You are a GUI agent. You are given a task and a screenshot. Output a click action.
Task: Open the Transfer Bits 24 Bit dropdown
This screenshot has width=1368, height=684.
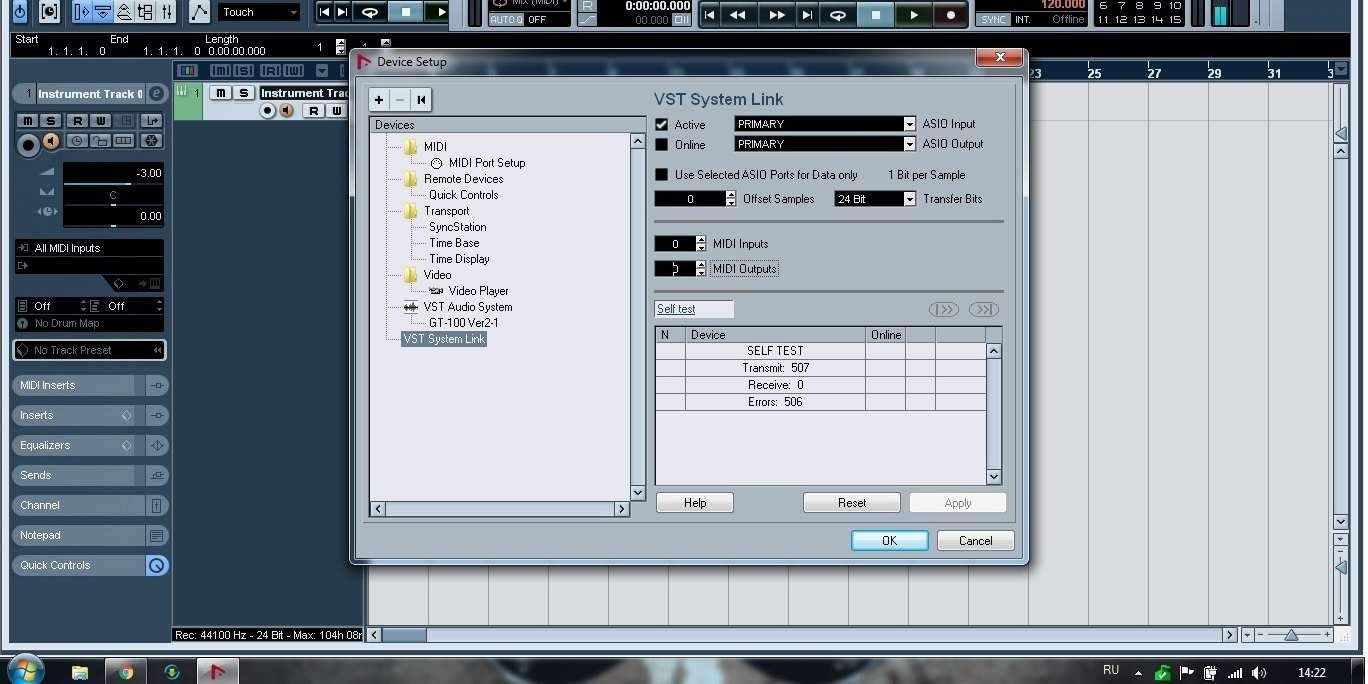tap(874, 199)
